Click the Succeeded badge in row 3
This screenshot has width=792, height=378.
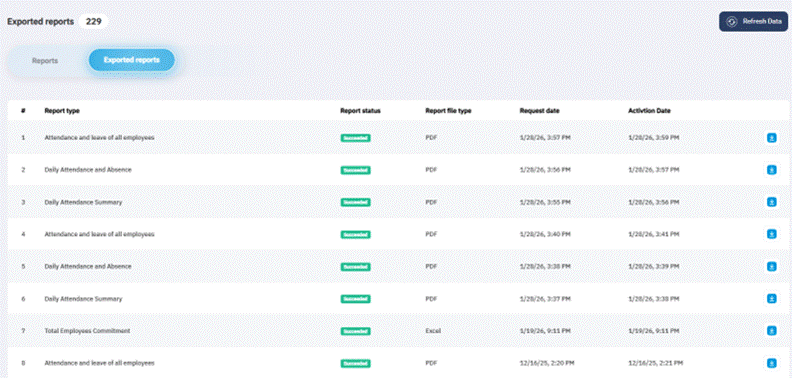[355, 202]
